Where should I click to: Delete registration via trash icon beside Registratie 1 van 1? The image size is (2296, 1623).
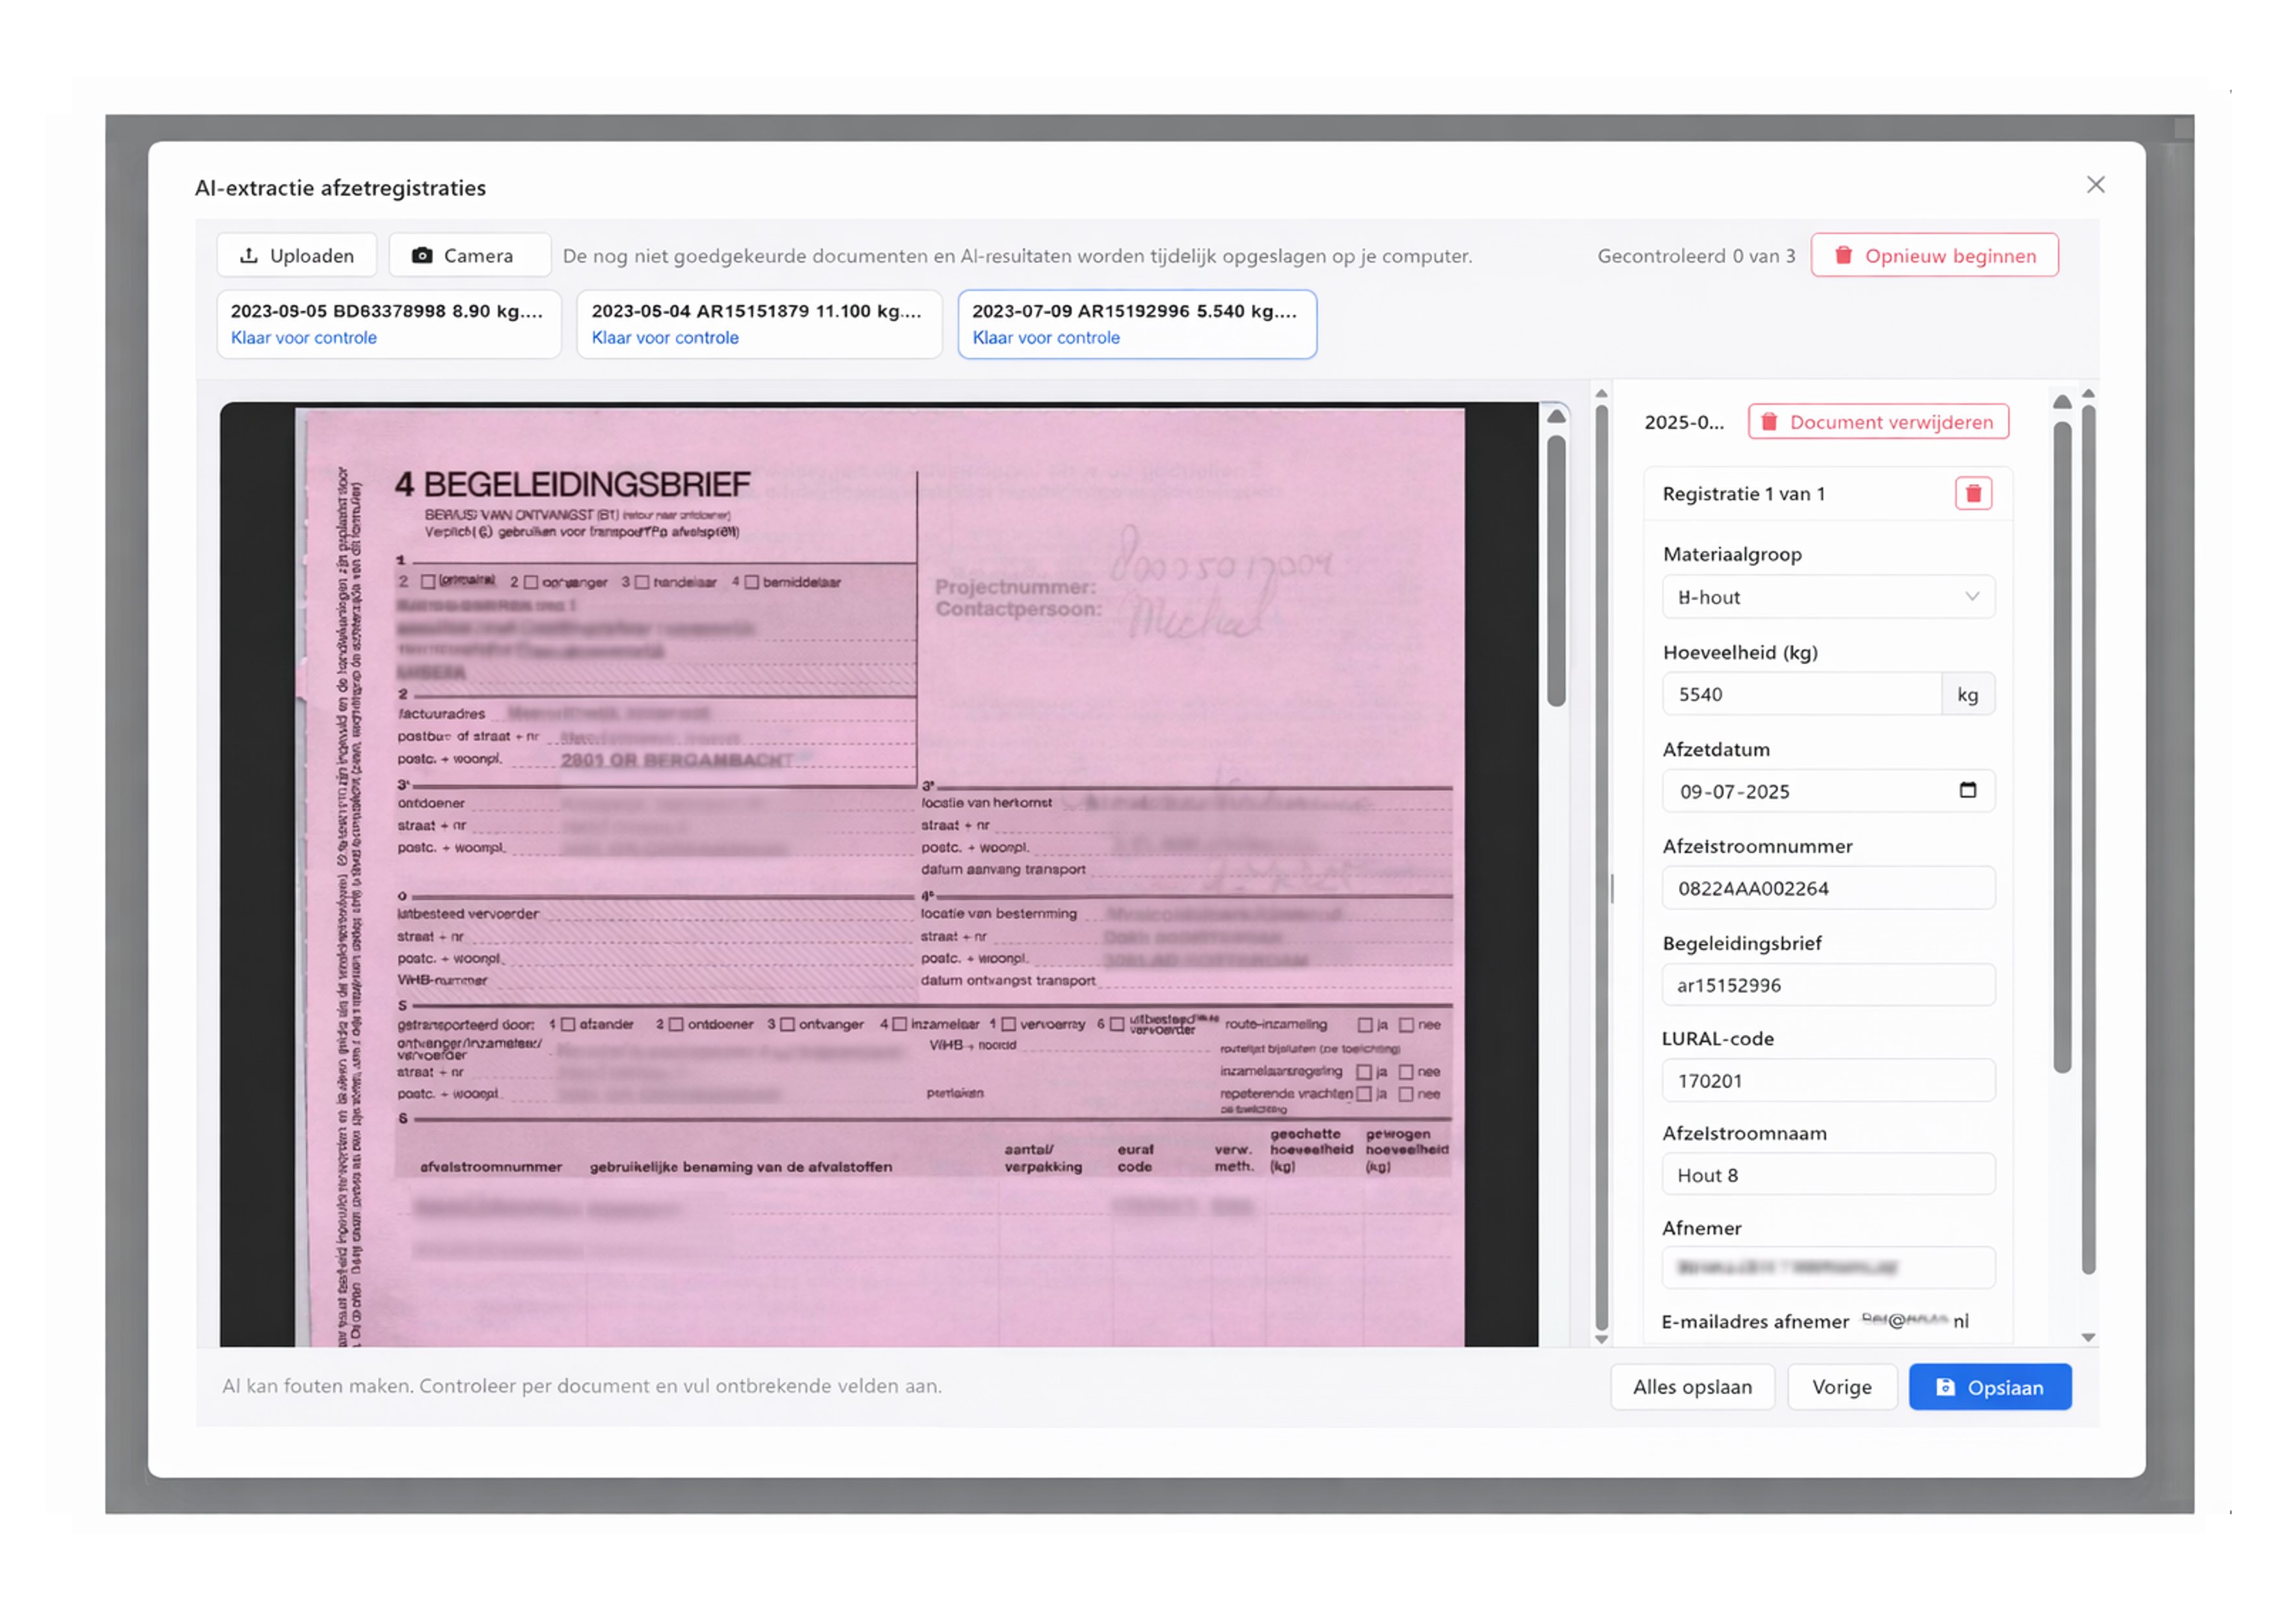pyautogui.click(x=1973, y=492)
